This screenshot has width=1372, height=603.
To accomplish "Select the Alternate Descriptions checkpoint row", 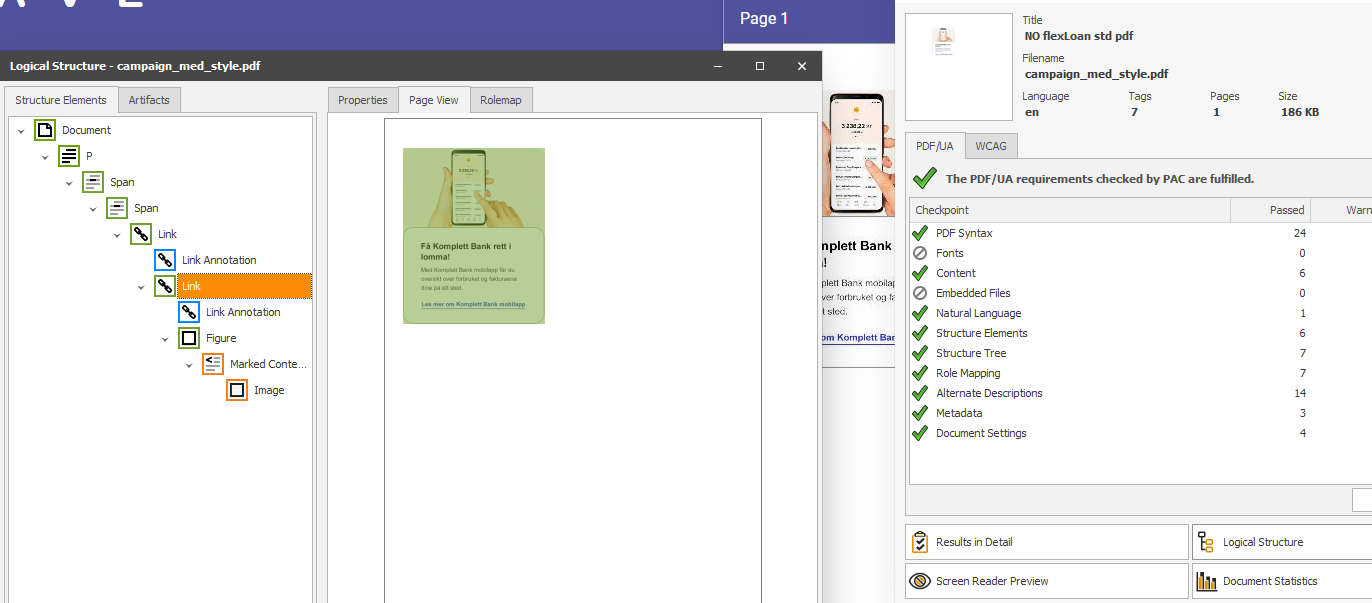I will coord(988,393).
